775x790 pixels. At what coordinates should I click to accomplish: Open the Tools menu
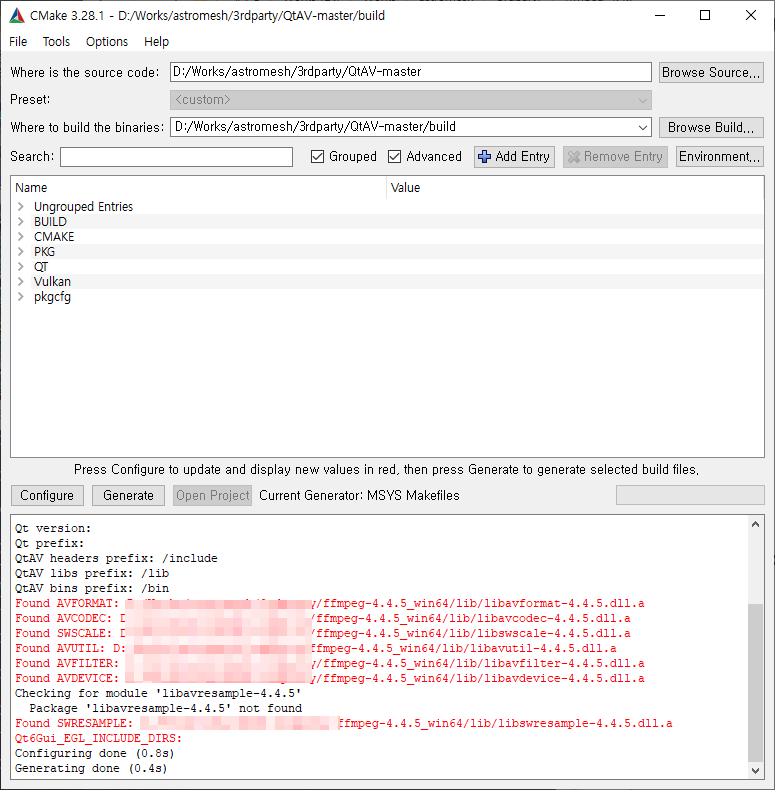pos(56,42)
